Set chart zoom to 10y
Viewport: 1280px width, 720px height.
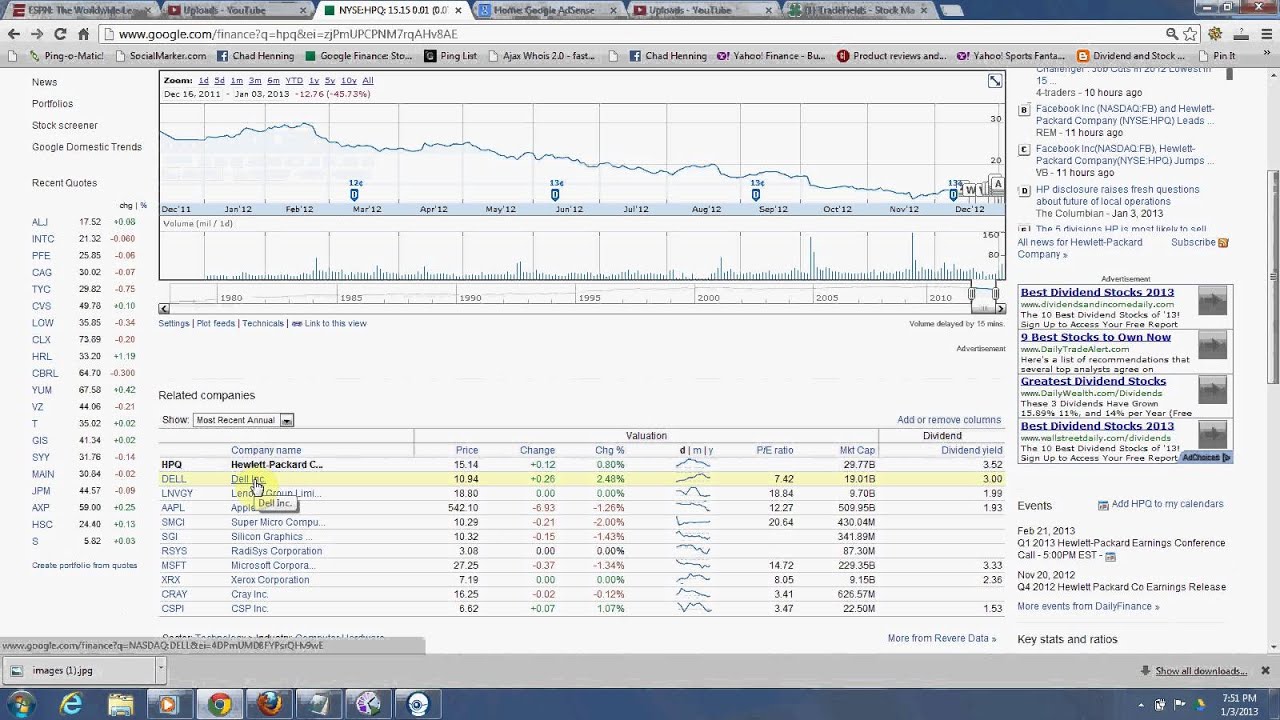click(x=348, y=80)
